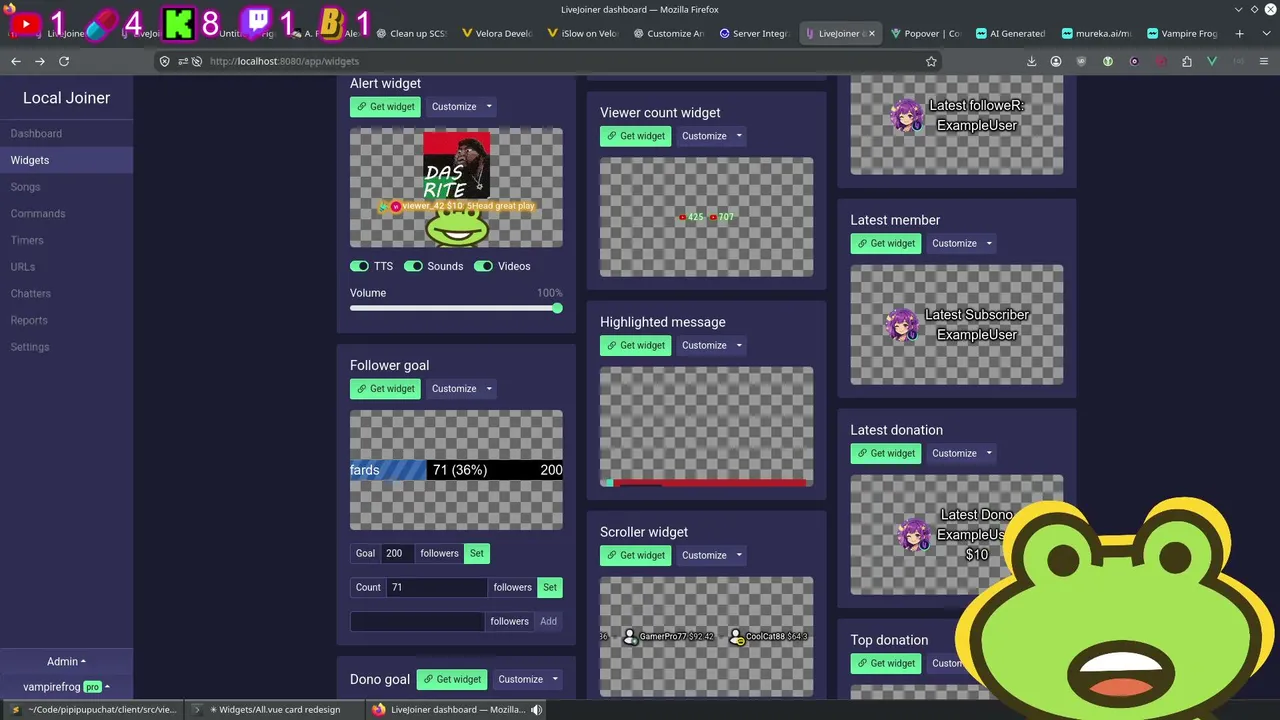
Task: Open URLs in the sidebar
Action: pos(66,267)
